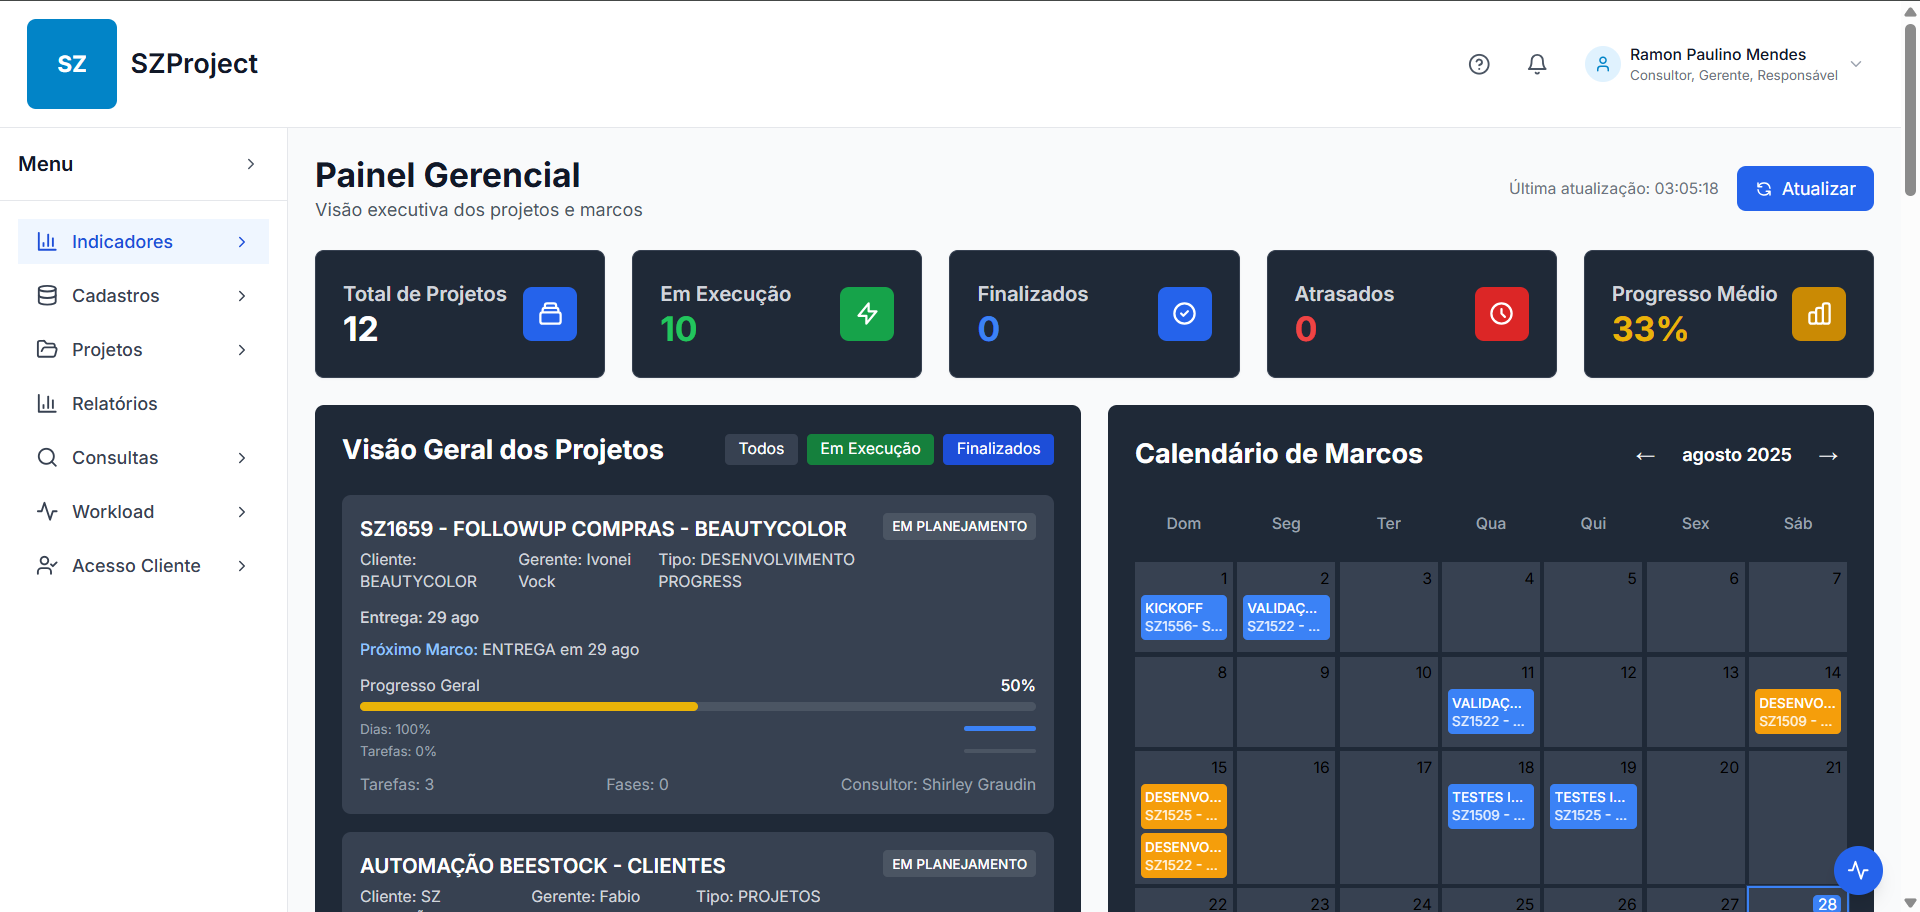This screenshot has width=1920, height=912.
Task: Expand the Cadastros sidebar section
Action: click(x=143, y=296)
